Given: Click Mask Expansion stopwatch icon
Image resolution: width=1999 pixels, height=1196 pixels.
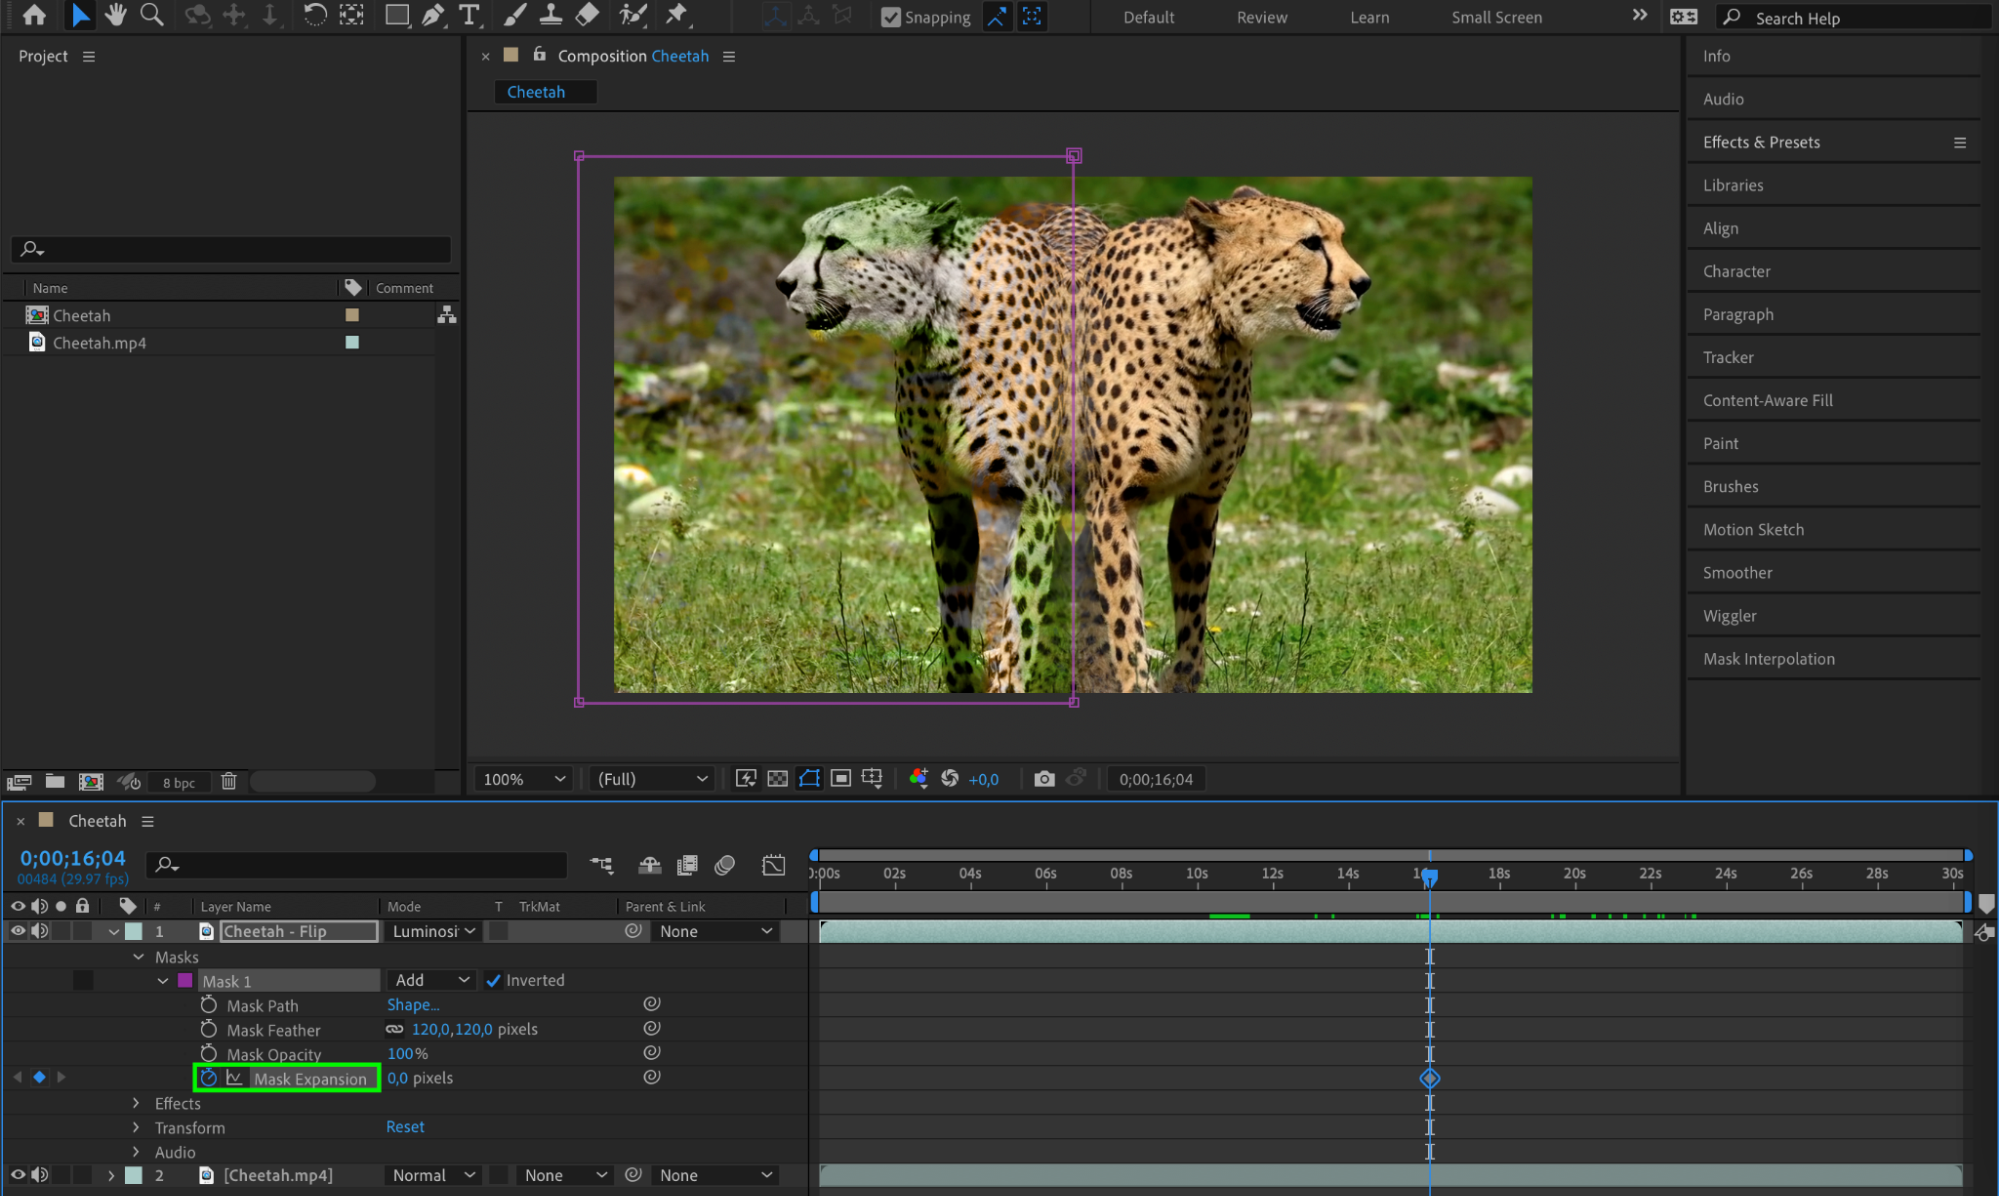Looking at the screenshot, I should click(x=208, y=1078).
